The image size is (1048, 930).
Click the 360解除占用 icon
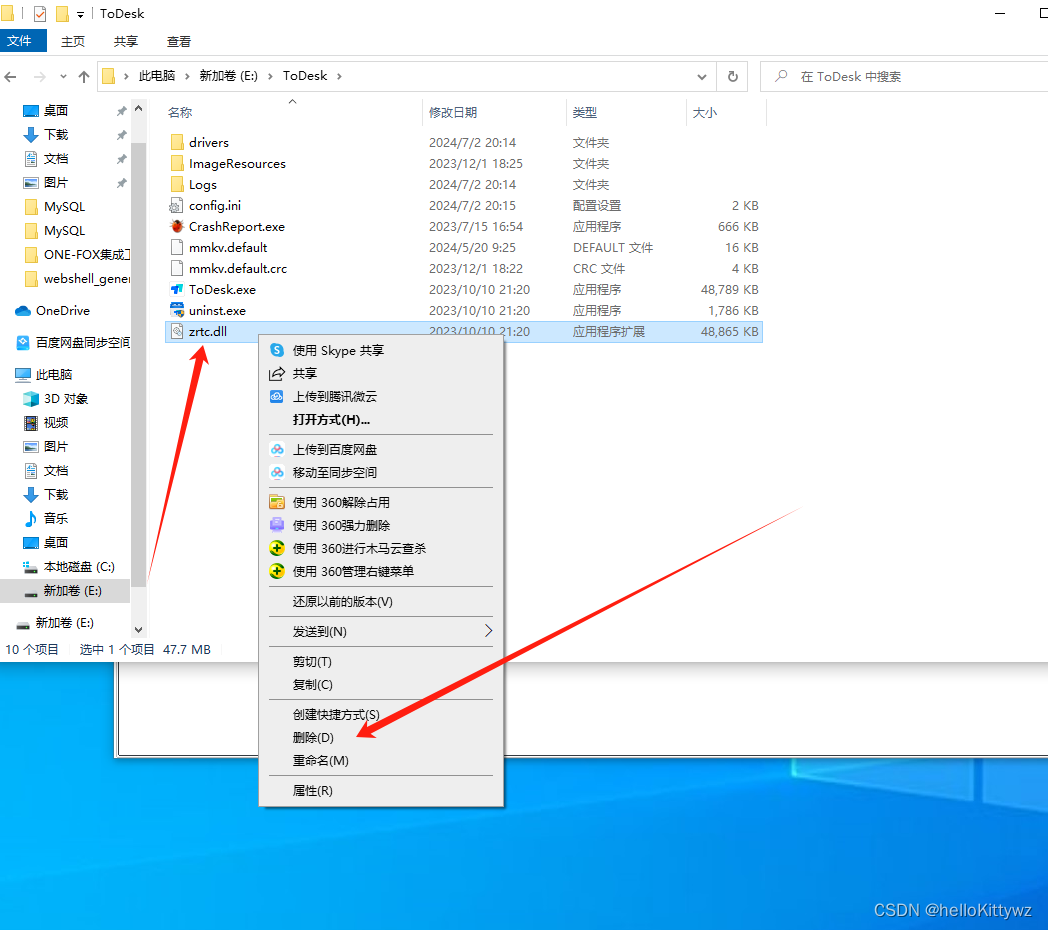pos(277,502)
